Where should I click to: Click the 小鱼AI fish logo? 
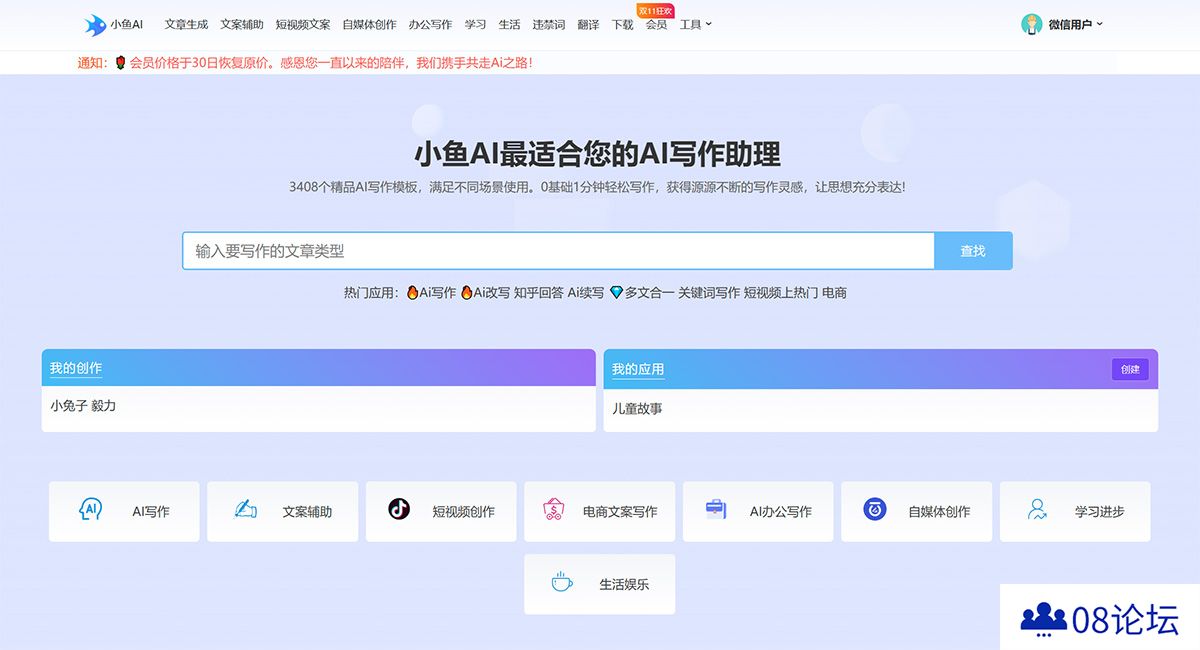coord(96,25)
